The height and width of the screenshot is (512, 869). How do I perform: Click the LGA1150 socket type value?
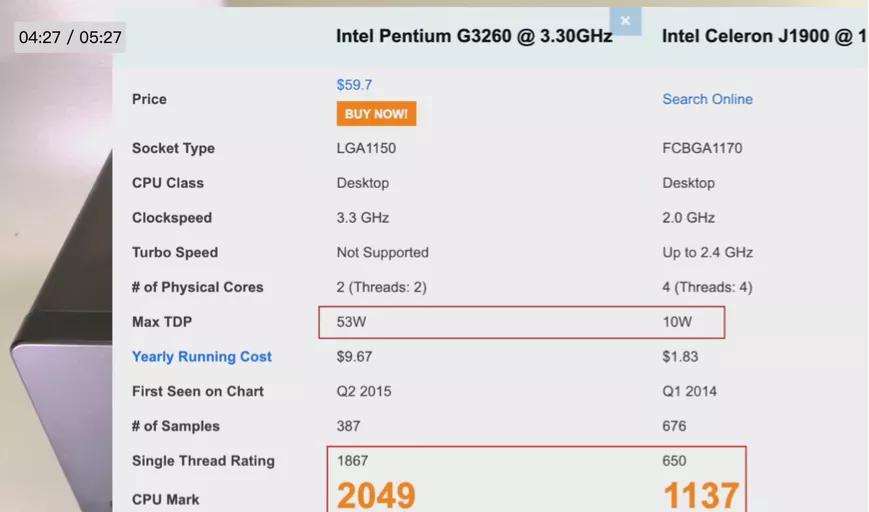coord(366,148)
